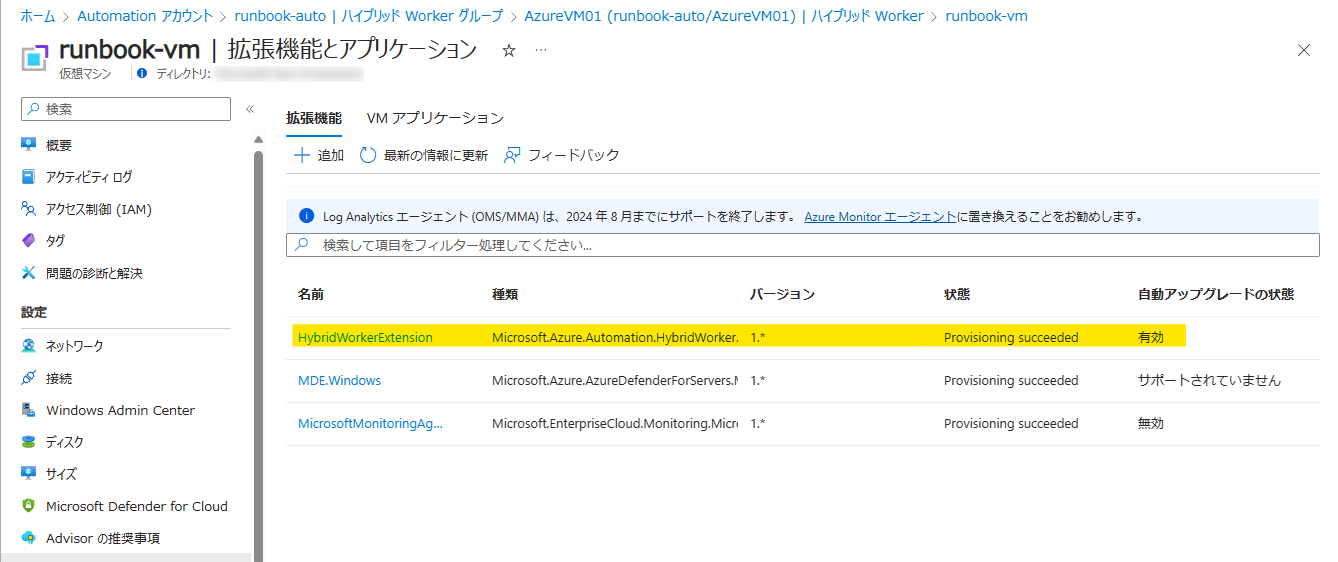Click the sidebar 検索 search field
The height and width of the screenshot is (562, 1338).
[x=126, y=109]
